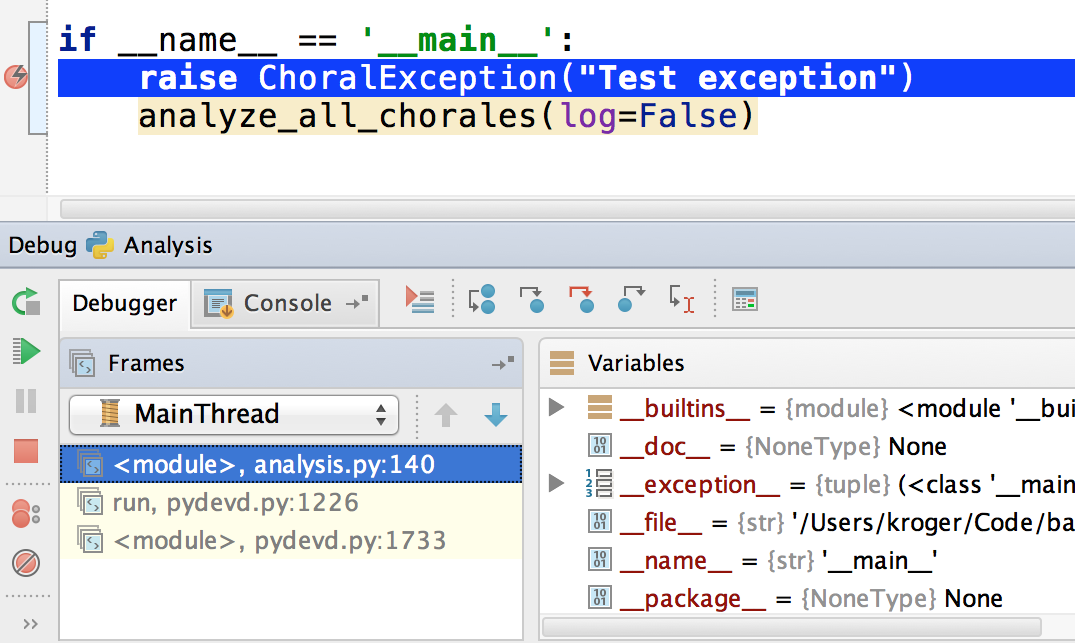Click the Rerun debug session icon
Screen dimensions: 1075x643
click(x=26, y=302)
